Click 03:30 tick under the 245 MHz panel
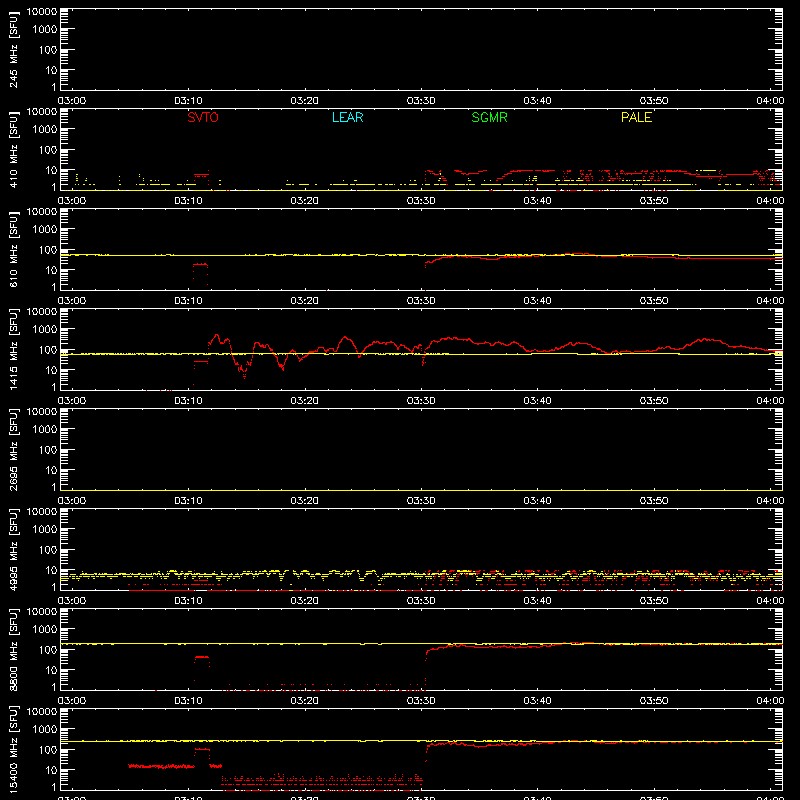Screen dimensions: 800x800 click(421, 101)
